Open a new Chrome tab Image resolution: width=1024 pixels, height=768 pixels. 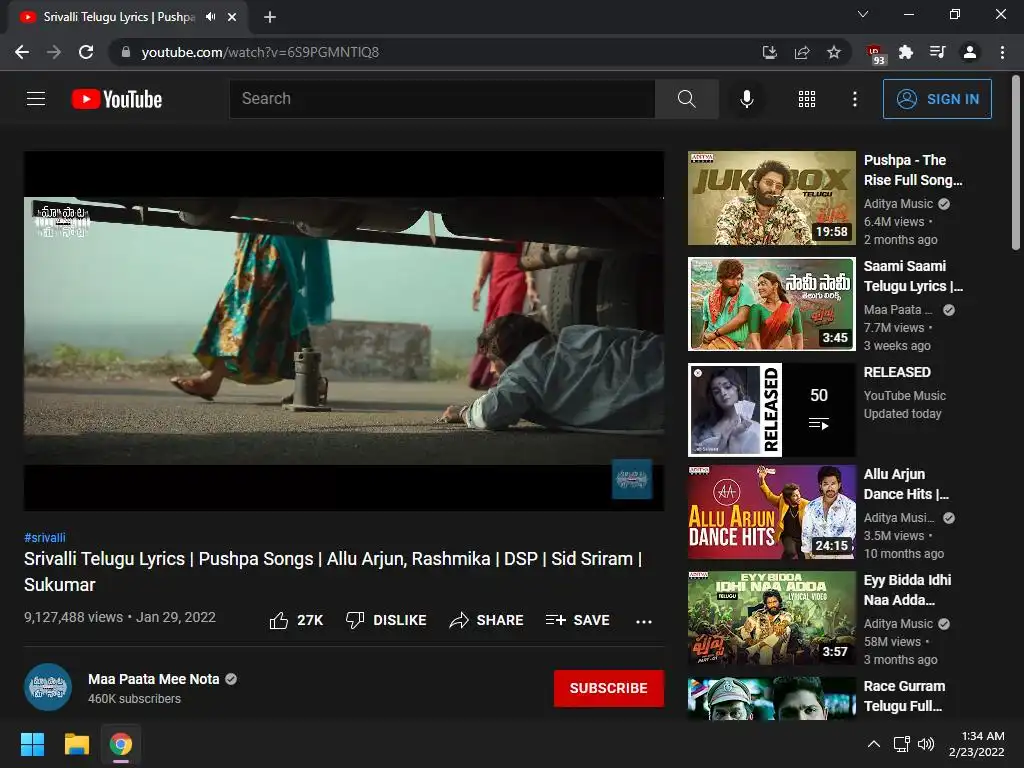click(270, 17)
